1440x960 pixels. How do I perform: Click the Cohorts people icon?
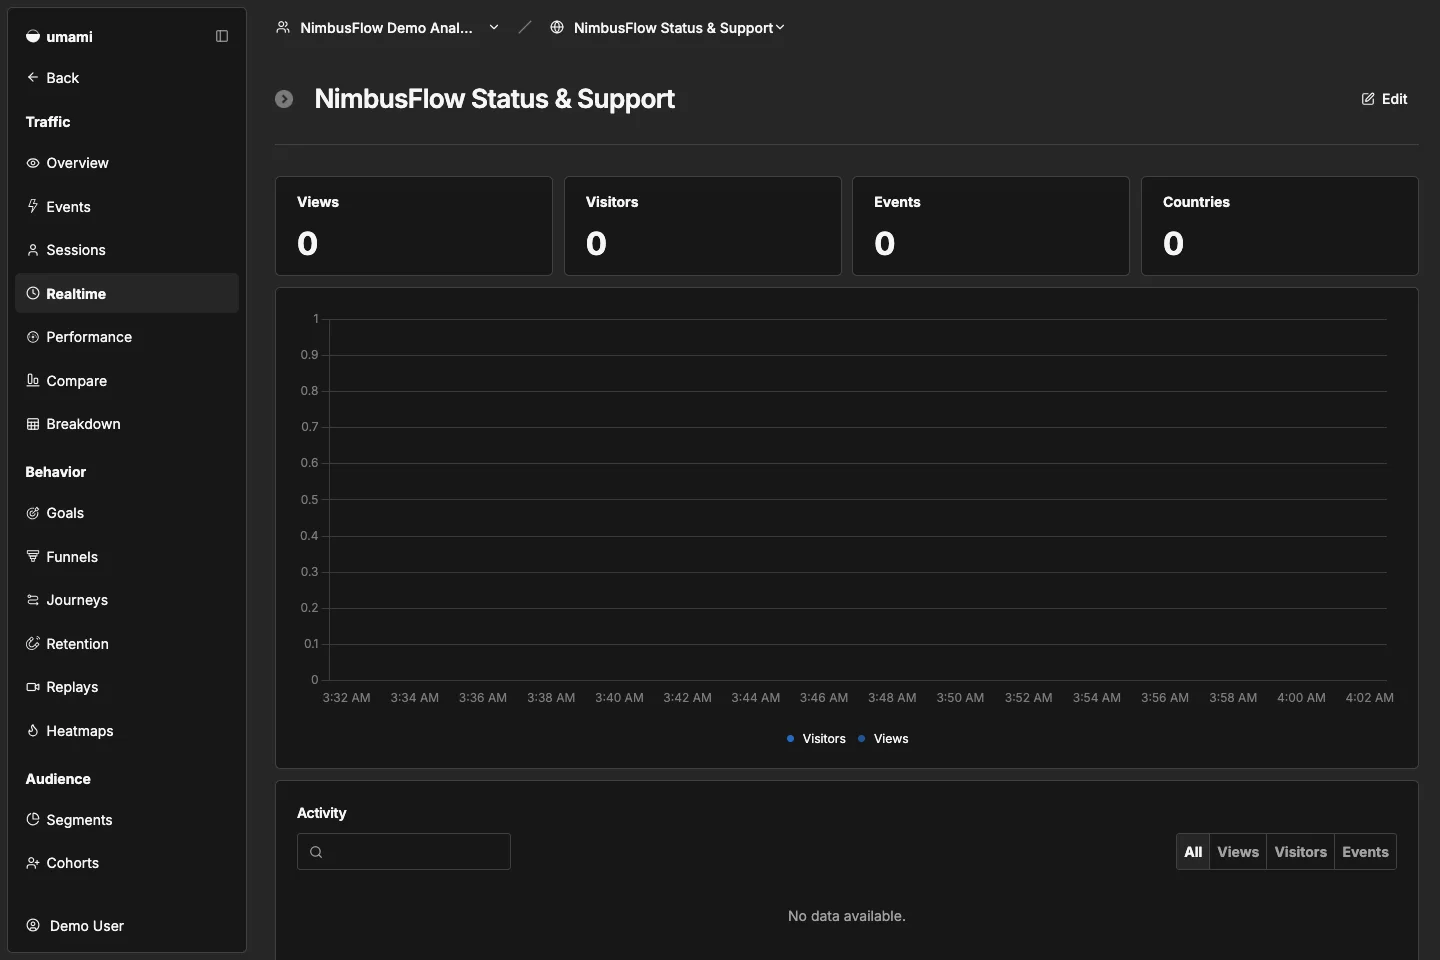point(33,863)
